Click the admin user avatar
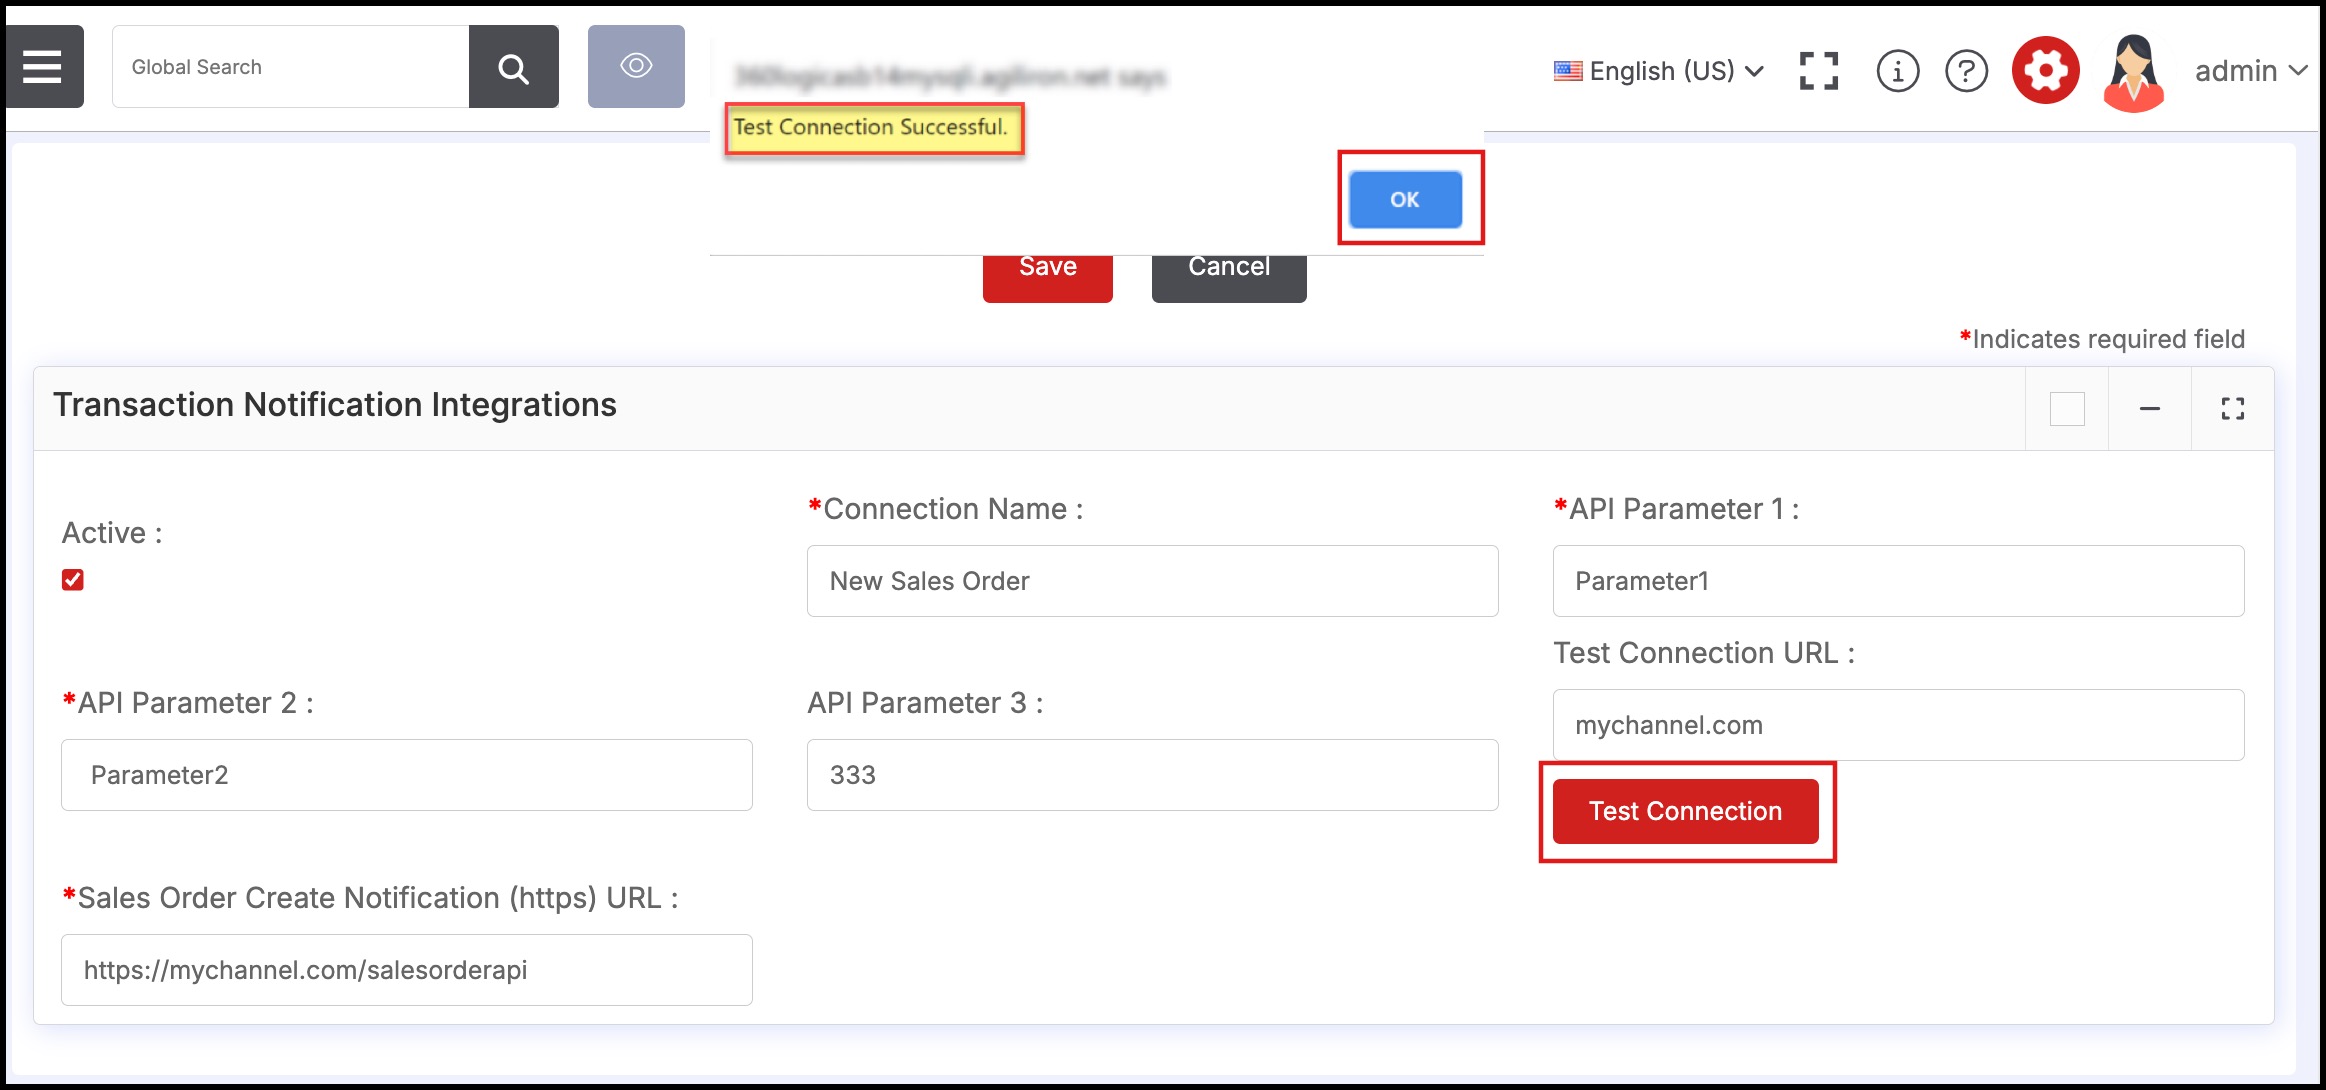Screen dimensions: 2326x1090 [x=2133, y=71]
